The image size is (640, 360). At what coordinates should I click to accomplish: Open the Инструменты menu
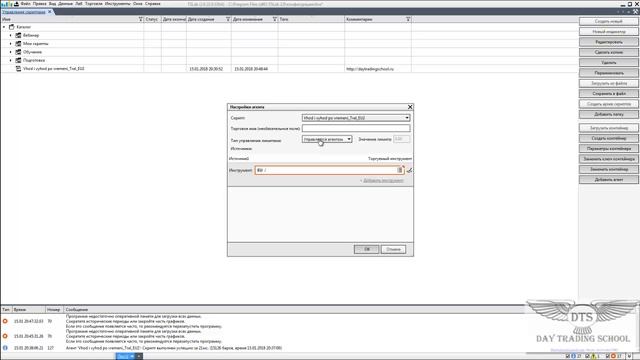coord(118,4)
